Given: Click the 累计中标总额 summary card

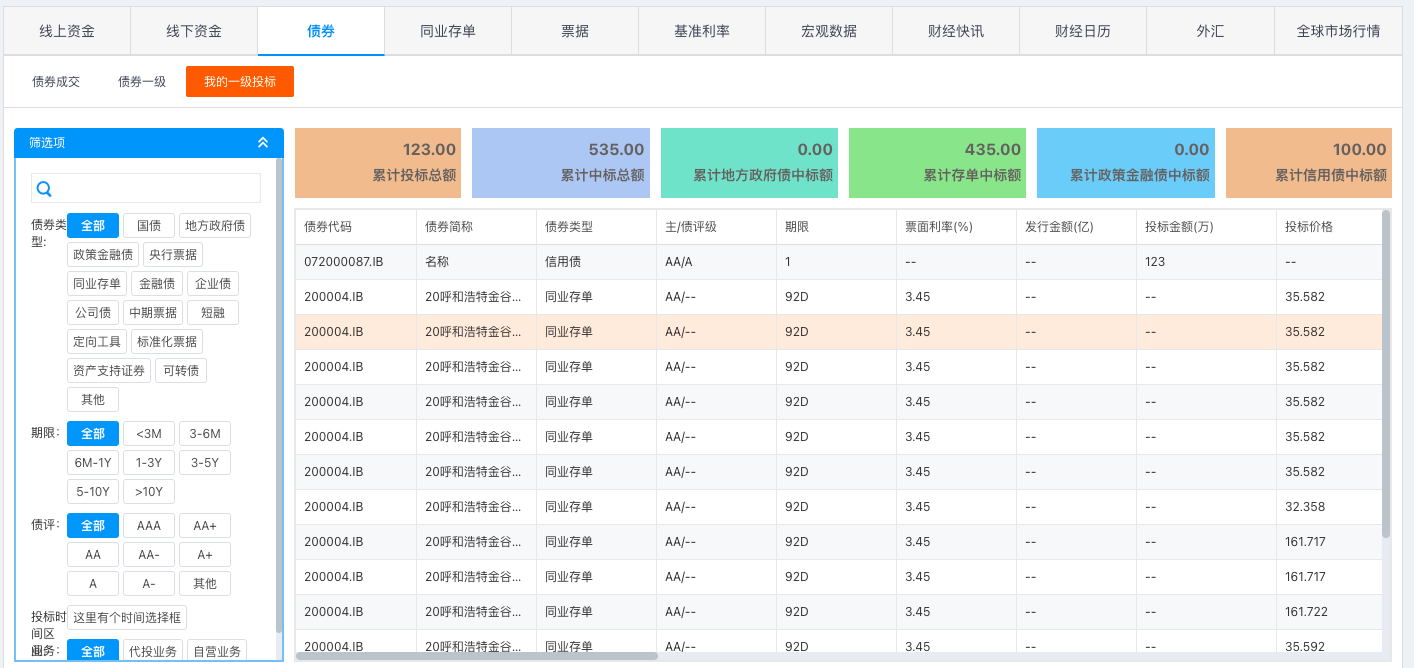Looking at the screenshot, I should click(561, 162).
